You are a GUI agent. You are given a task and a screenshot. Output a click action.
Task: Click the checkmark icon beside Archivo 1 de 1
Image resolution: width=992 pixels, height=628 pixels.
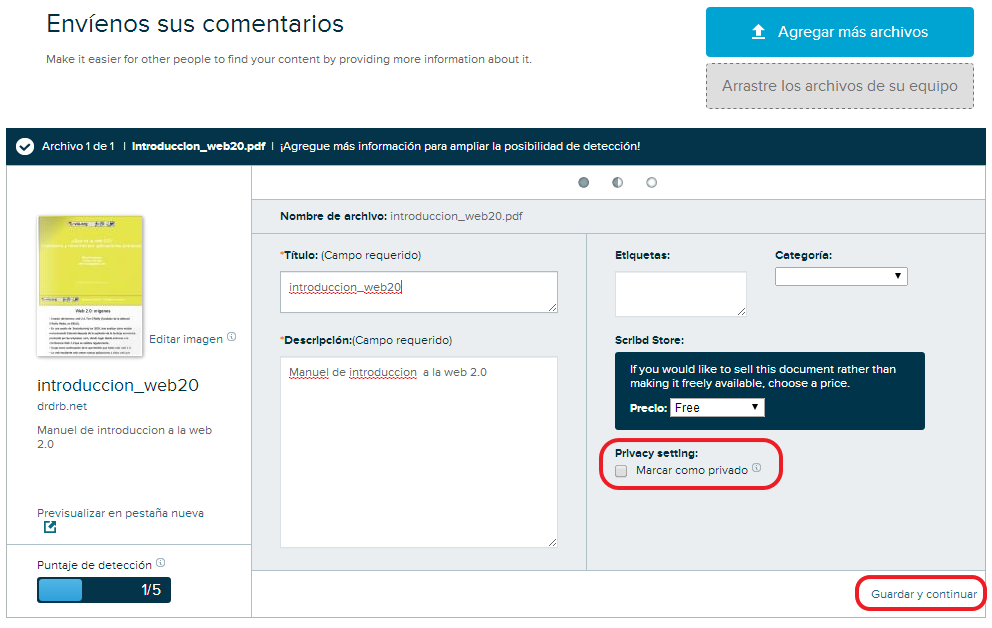pyautogui.click(x=24, y=146)
